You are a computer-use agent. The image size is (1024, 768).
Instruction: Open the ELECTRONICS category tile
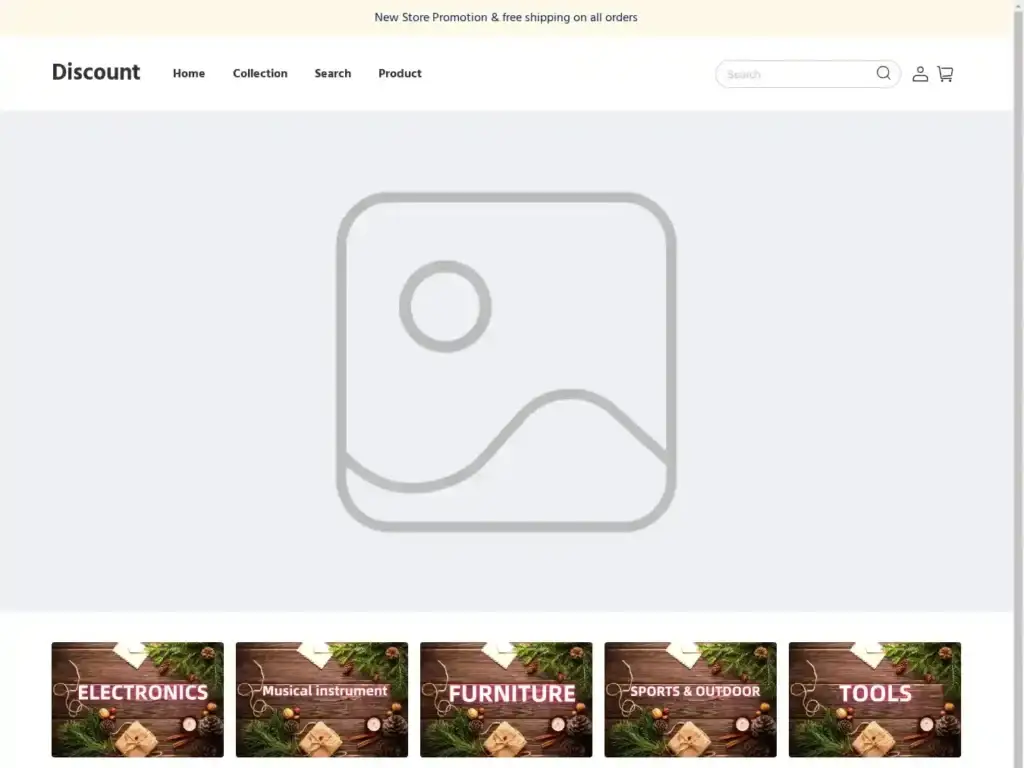click(138, 700)
